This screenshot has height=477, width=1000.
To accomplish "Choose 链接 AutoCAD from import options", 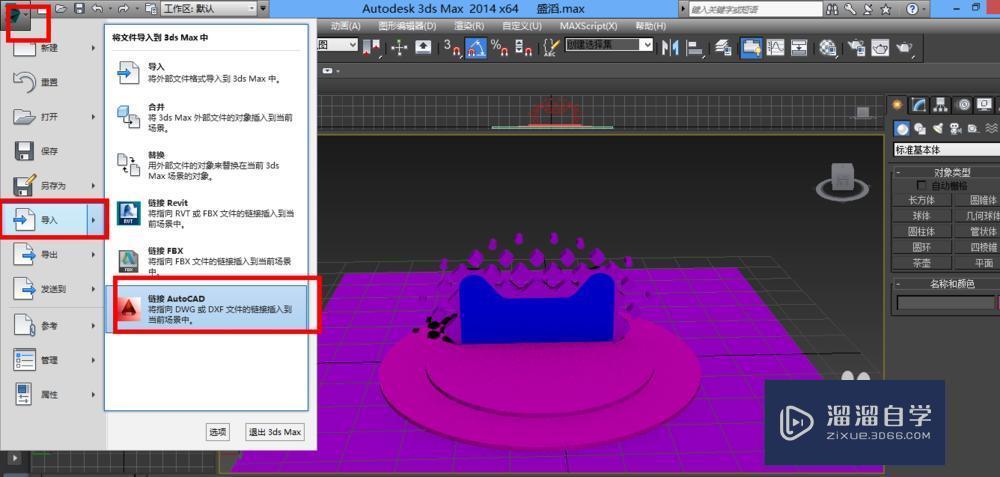I will (x=206, y=309).
